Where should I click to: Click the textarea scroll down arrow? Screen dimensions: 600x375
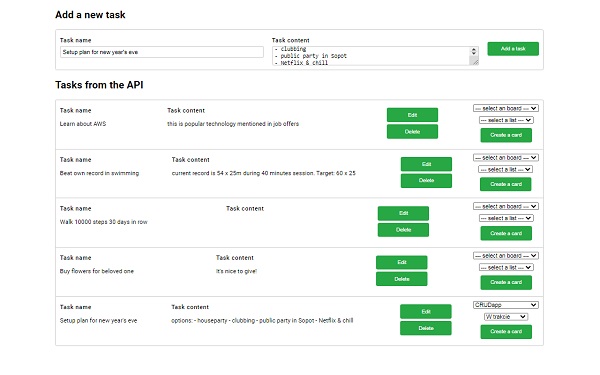tap(474, 54)
